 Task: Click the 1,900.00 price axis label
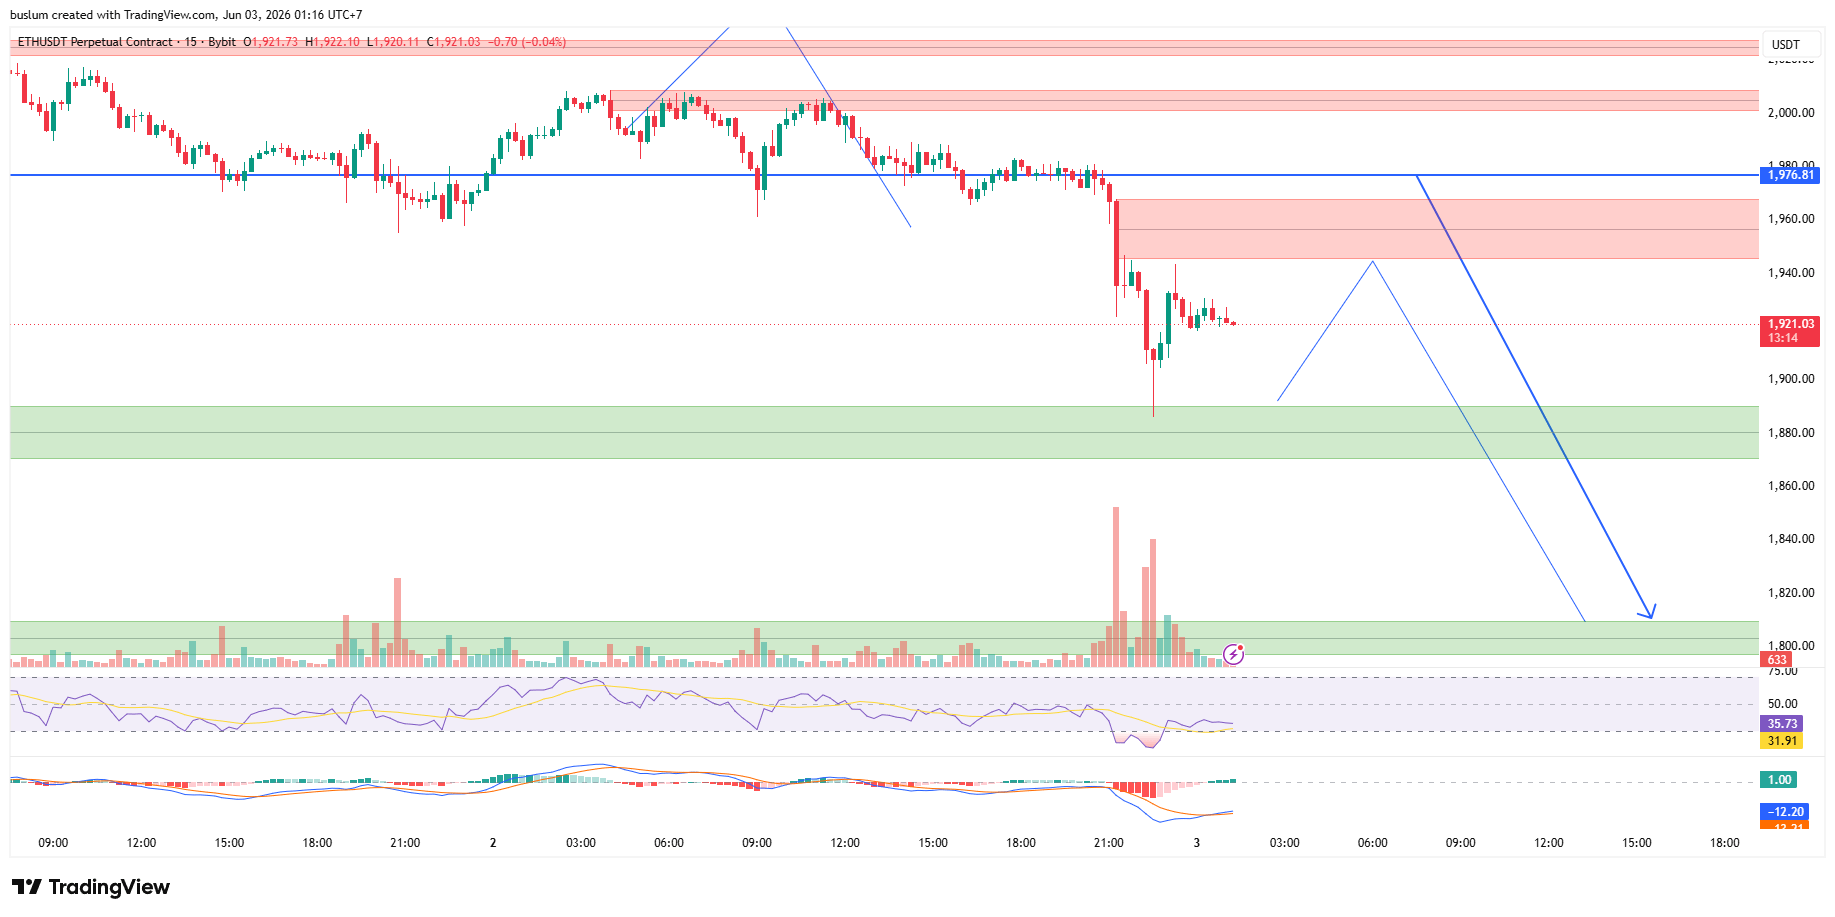[1791, 379]
